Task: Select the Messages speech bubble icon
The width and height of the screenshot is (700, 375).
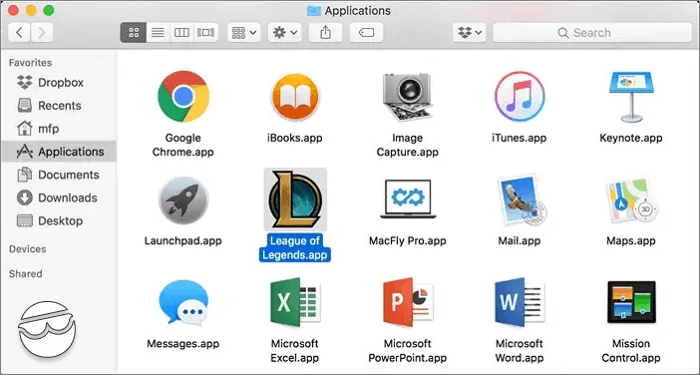Action: (183, 303)
